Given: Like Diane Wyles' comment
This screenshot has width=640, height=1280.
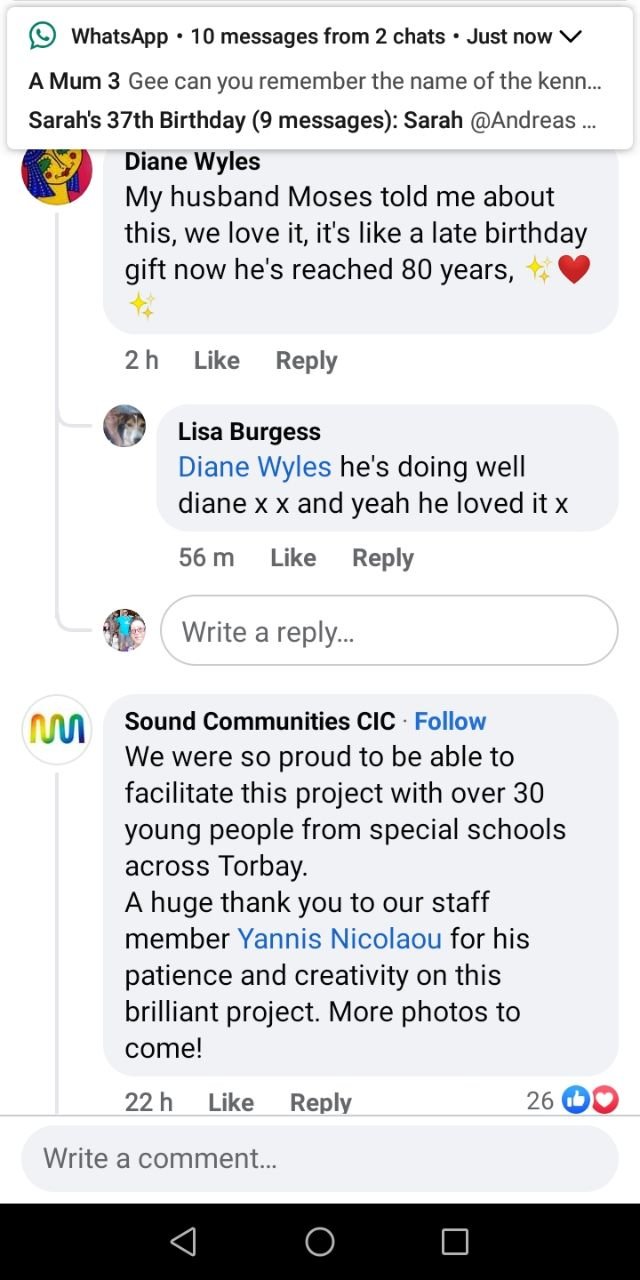Looking at the screenshot, I should [x=216, y=360].
